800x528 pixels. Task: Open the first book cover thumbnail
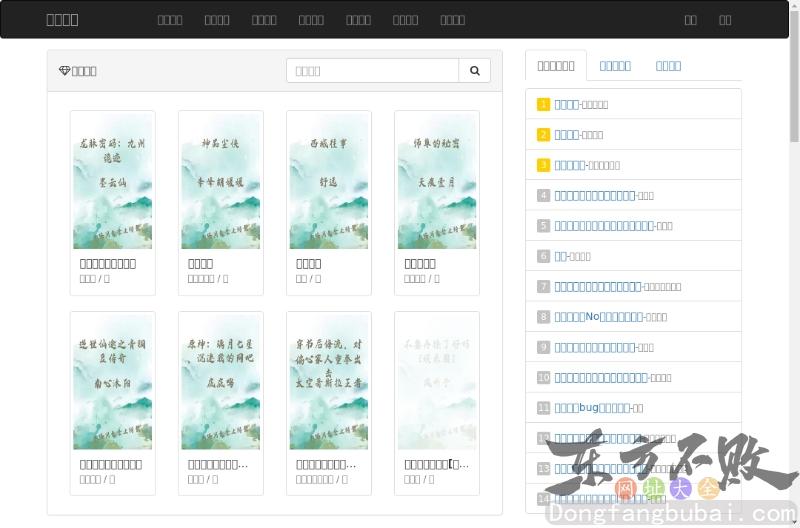pos(112,182)
